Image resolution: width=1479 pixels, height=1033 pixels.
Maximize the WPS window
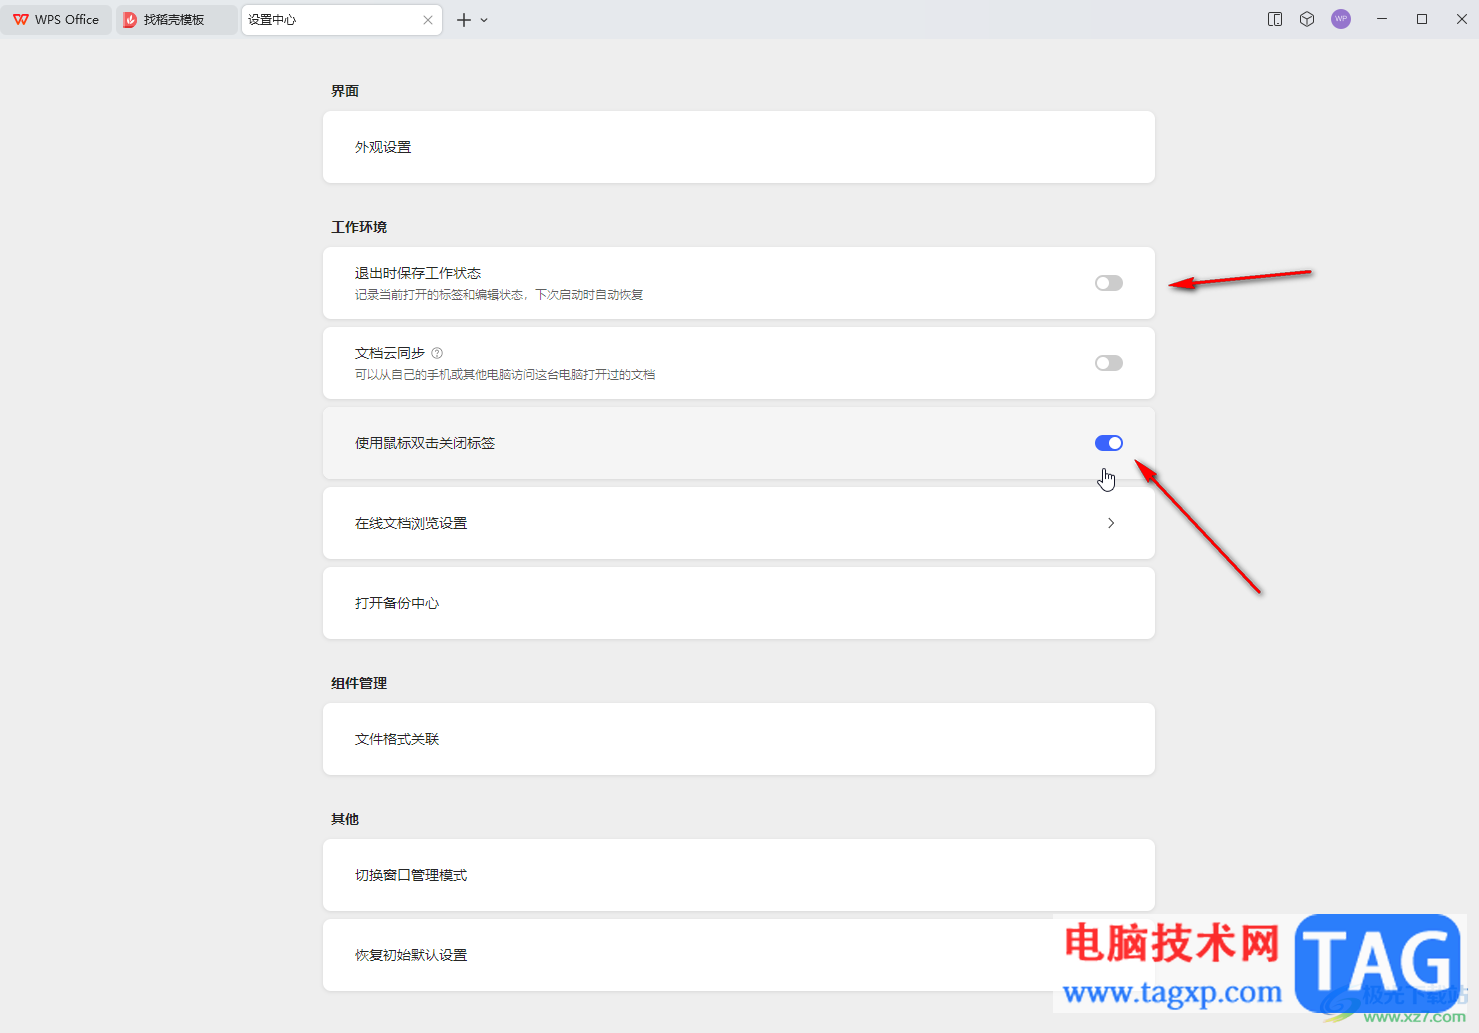coord(1422,19)
